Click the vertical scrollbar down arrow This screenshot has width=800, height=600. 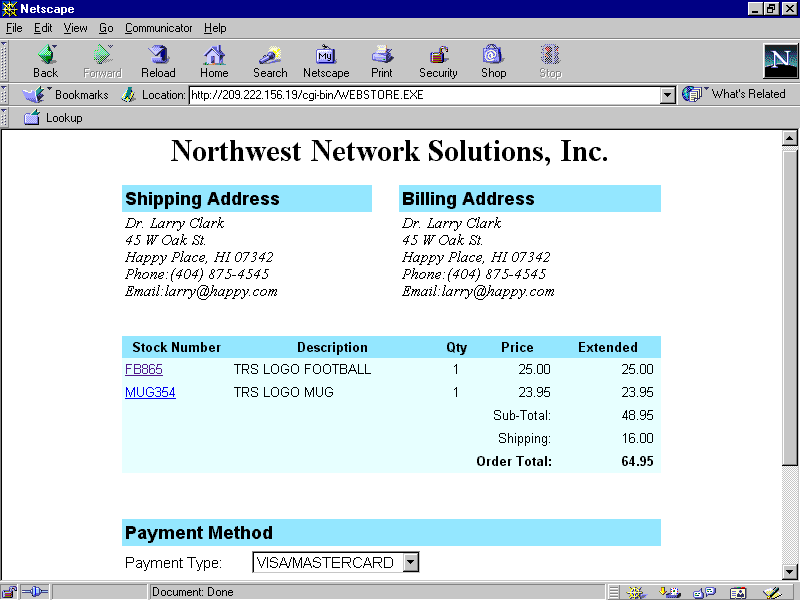(790, 571)
